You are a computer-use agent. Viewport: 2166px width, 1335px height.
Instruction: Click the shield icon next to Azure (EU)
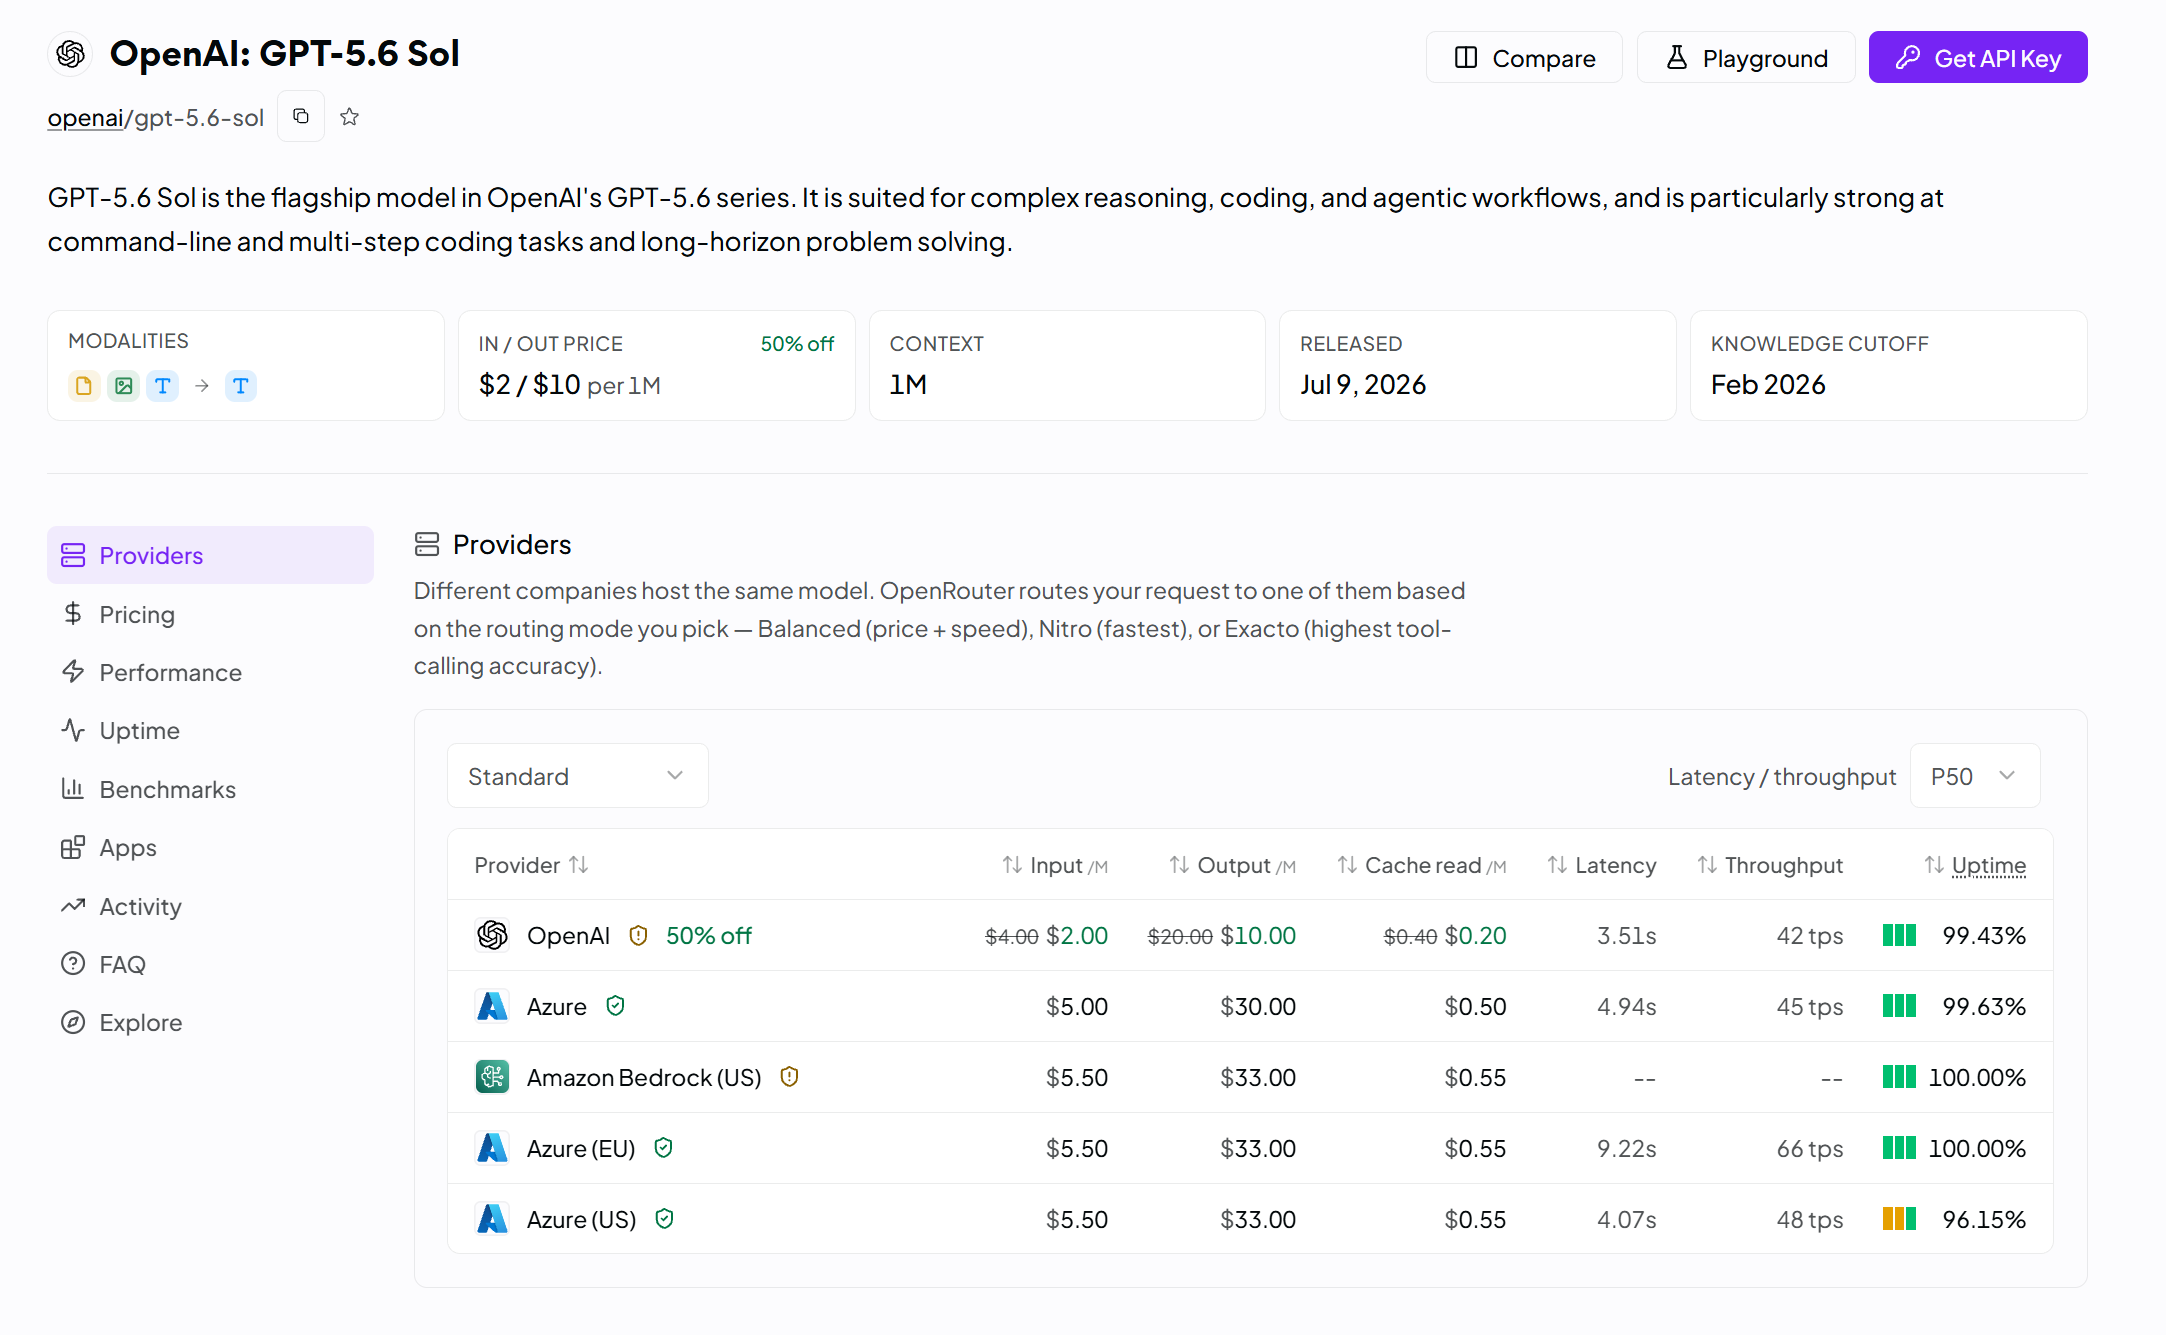coord(663,1148)
